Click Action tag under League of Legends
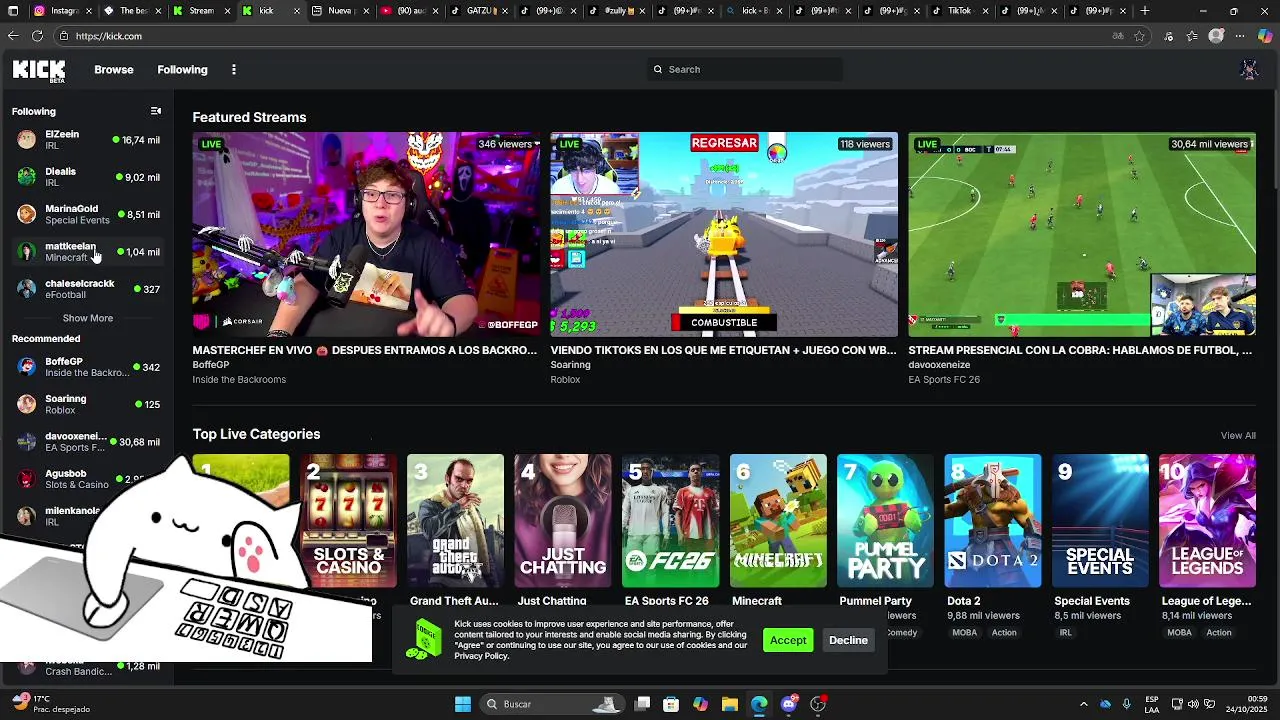The width and height of the screenshot is (1280, 720). (1219, 633)
